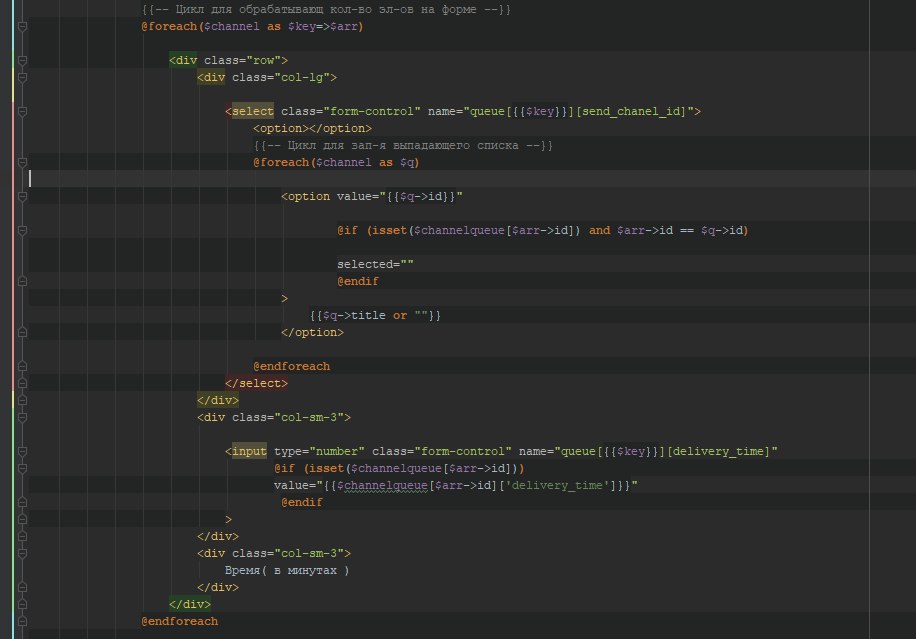Image resolution: width=916 pixels, height=639 pixels.
Task: Place caret on the empty current line with cursor
Action: (472, 179)
